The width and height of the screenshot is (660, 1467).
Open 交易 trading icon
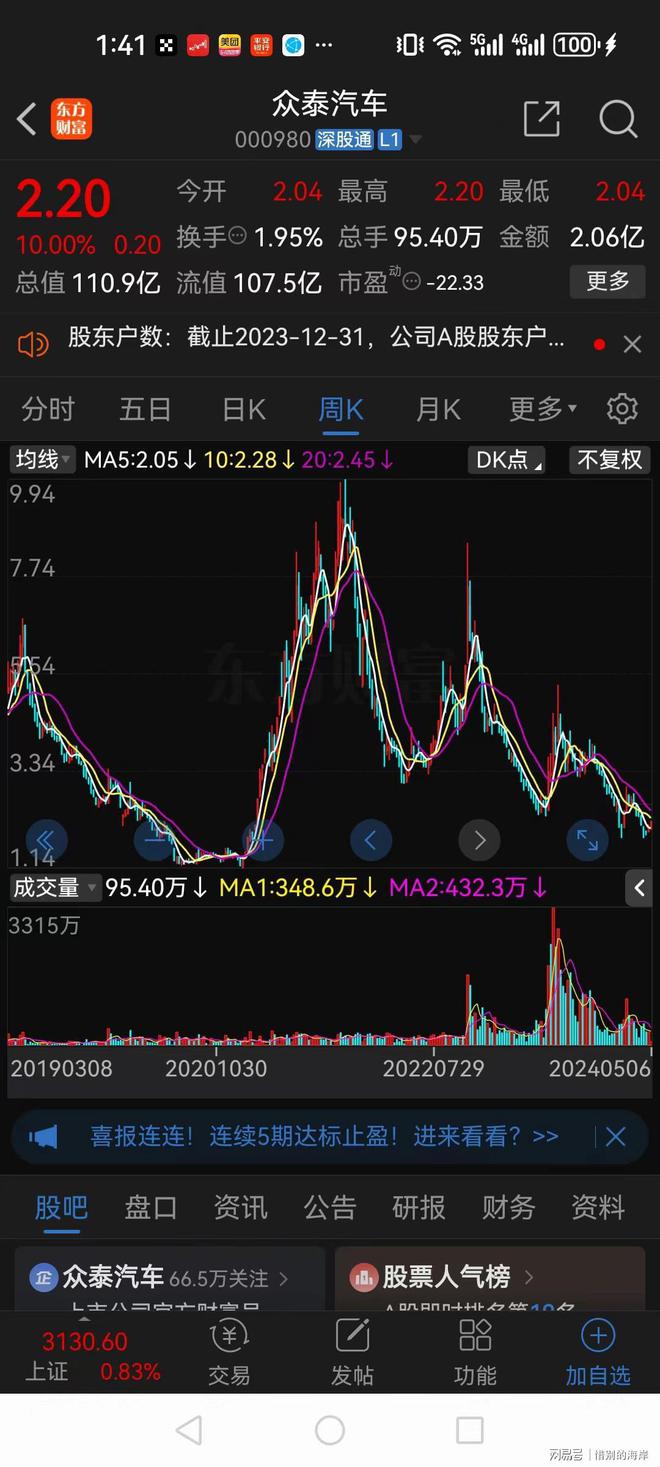click(229, 1352)
